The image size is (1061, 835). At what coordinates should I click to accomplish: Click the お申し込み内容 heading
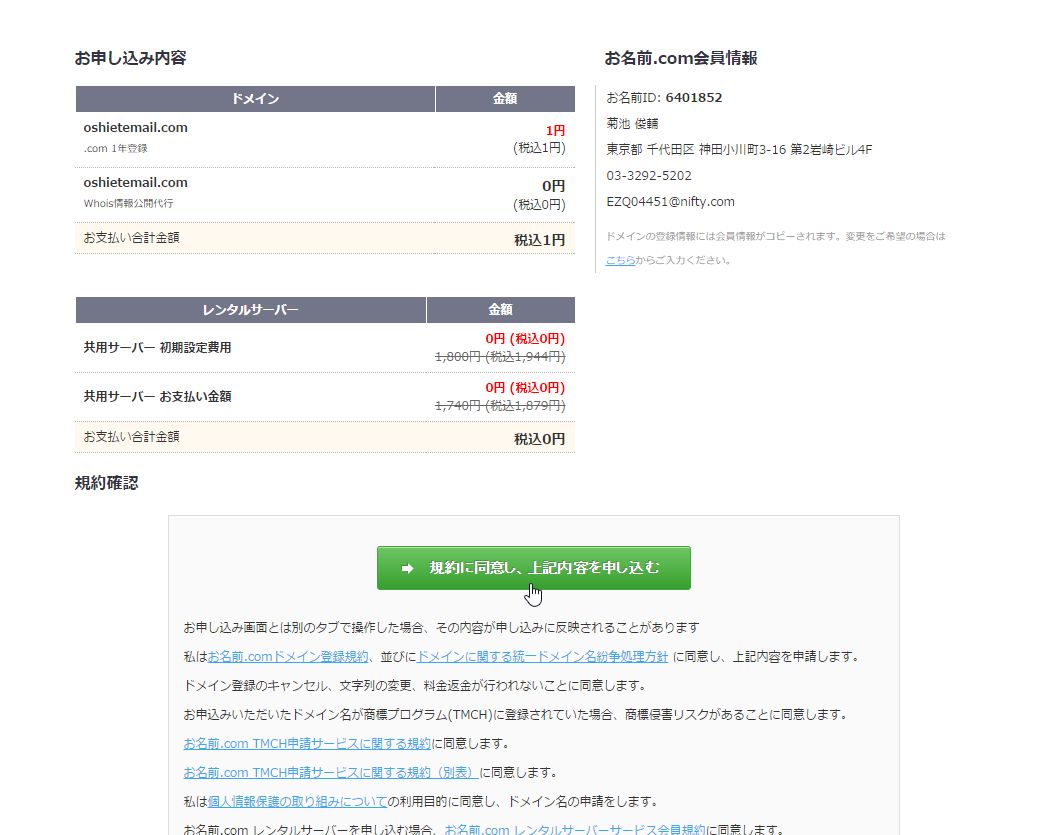tap(131, 58)
